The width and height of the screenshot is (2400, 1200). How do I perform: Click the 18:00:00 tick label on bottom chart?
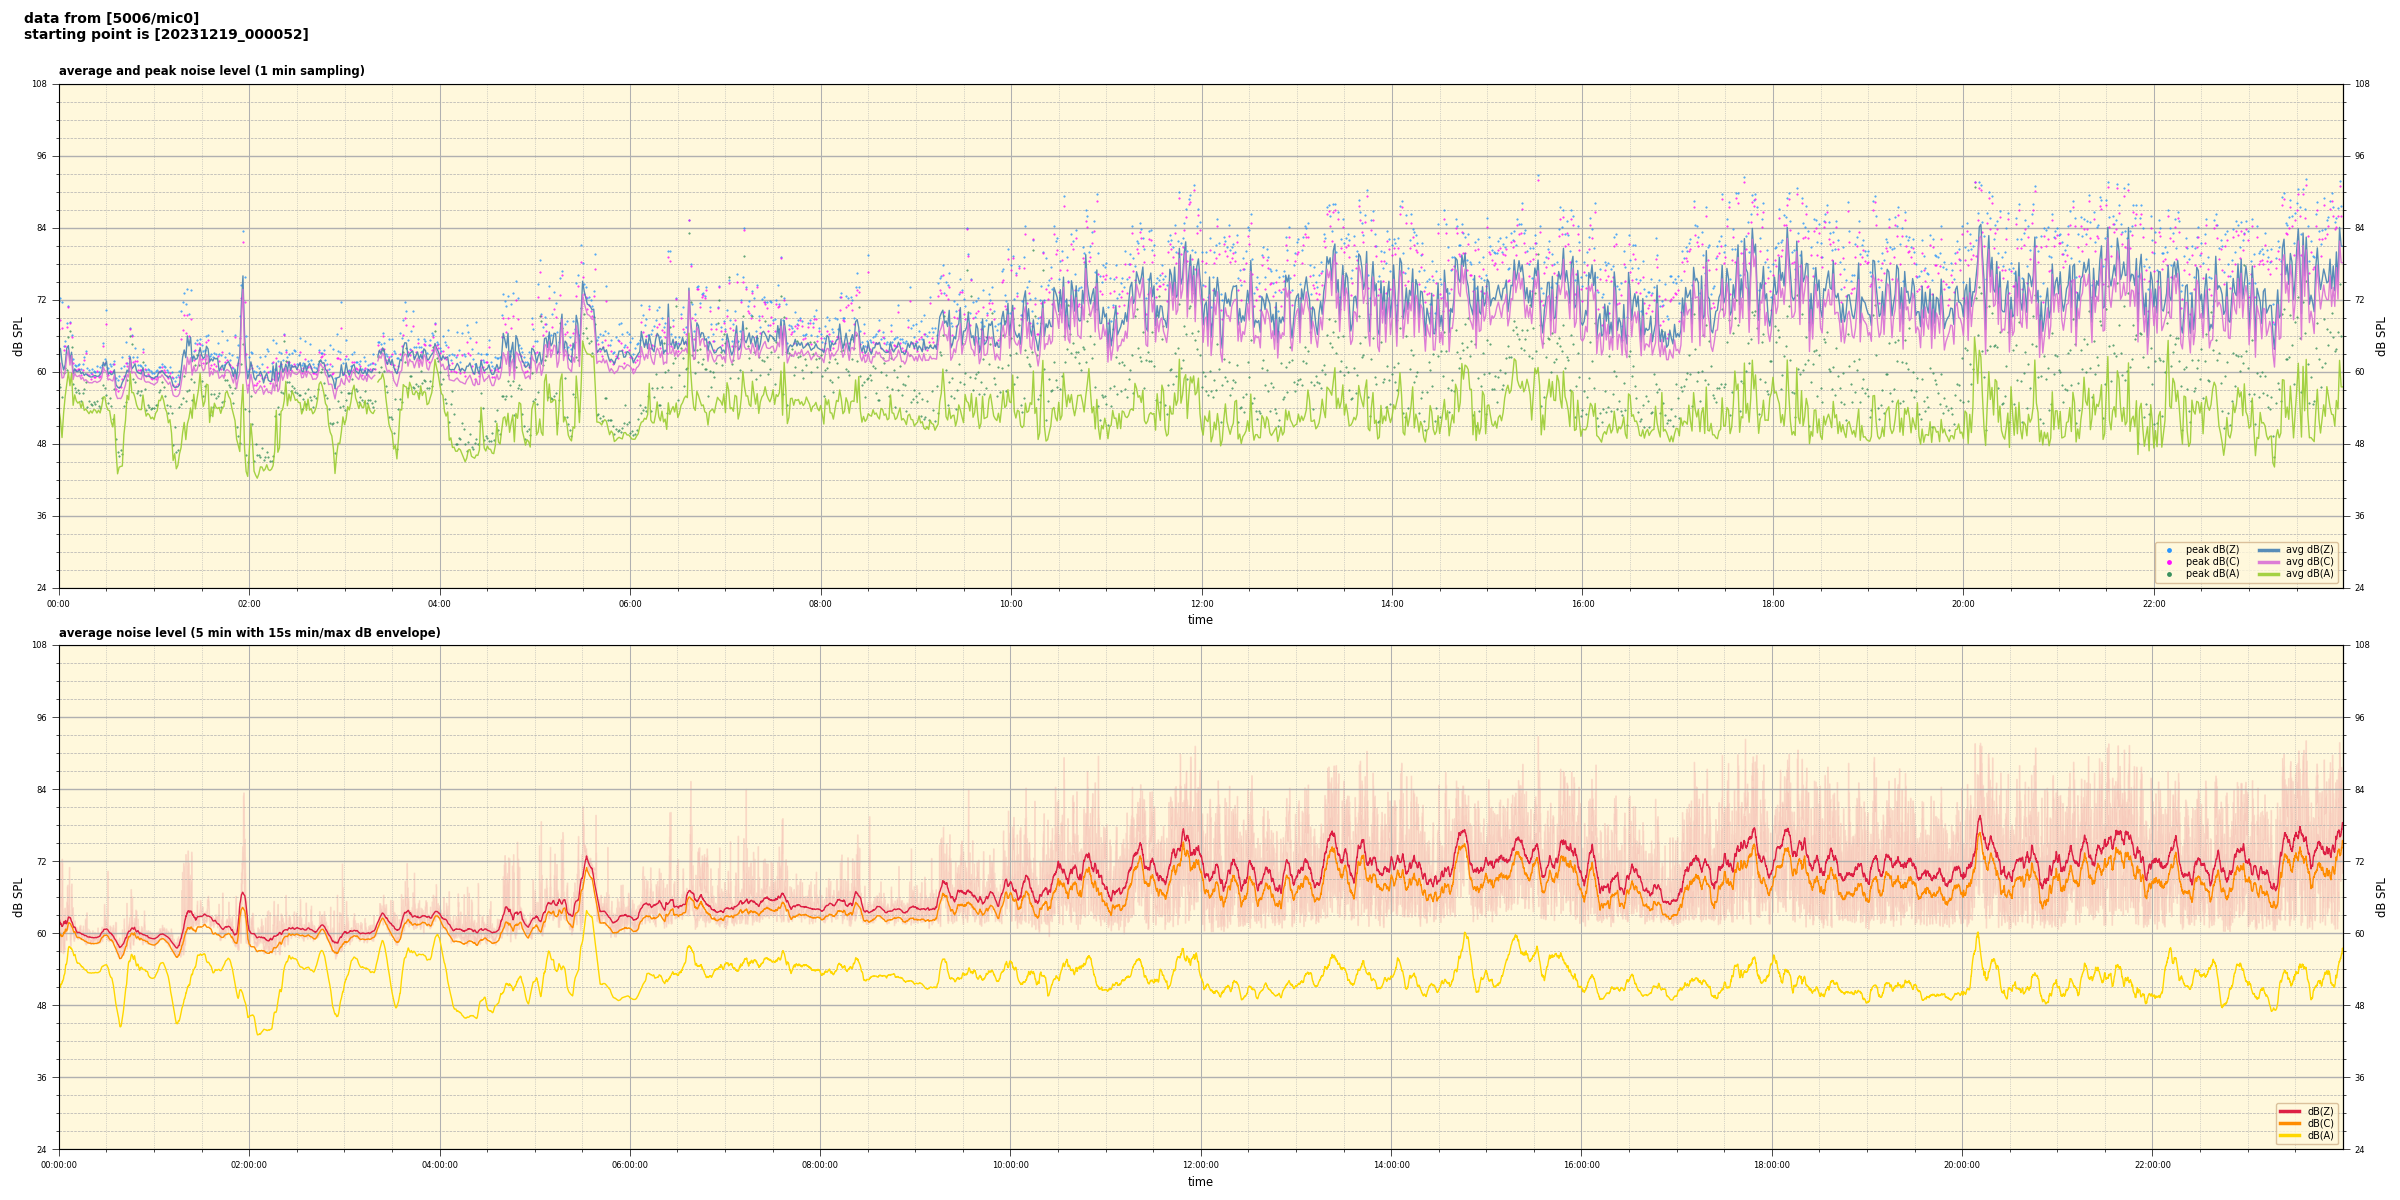click(x=1772, y=1165)
